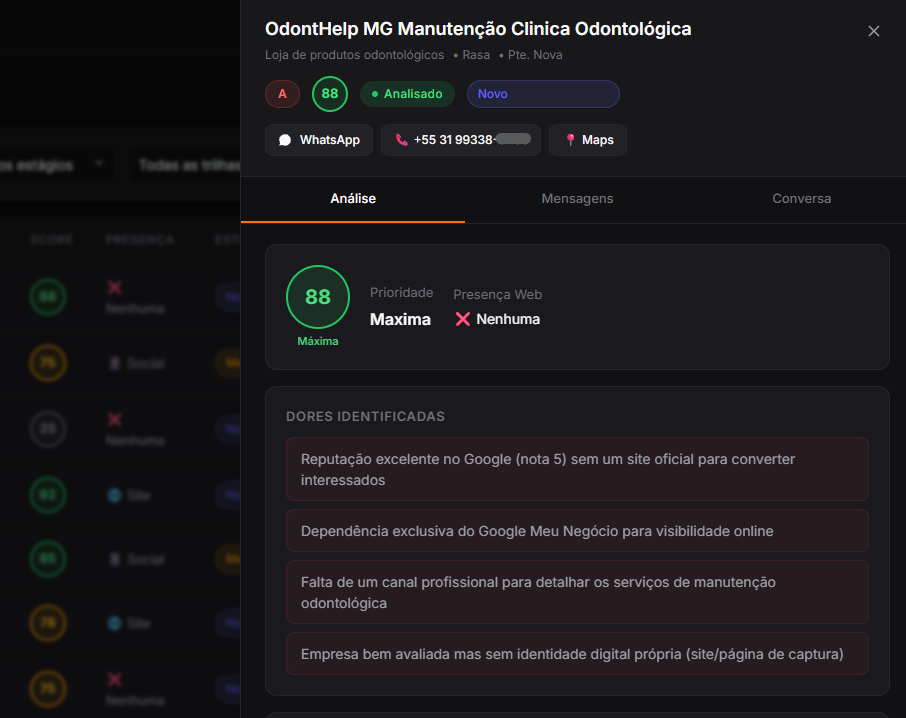
Task: Click the pink phone icon
Action: [402, 140]
